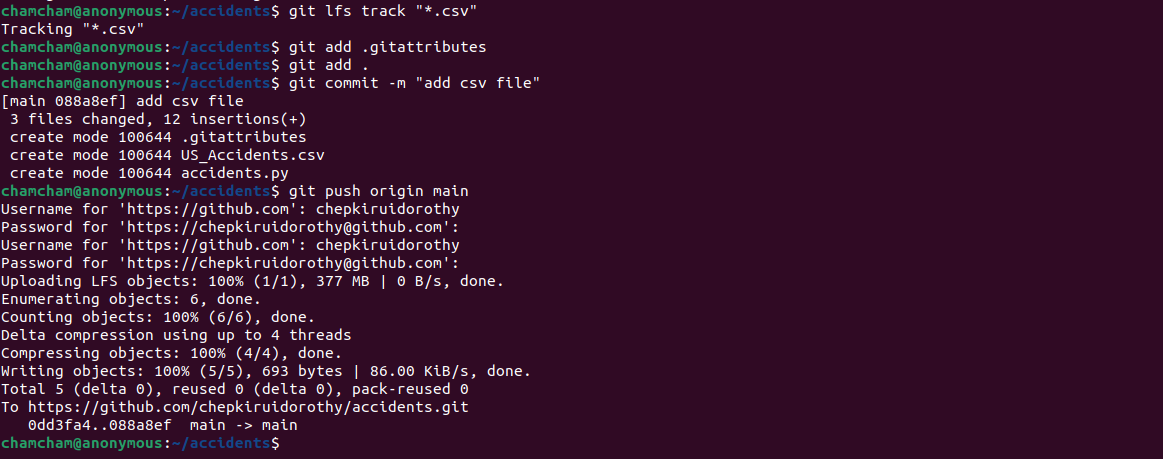Image resolution: width=1163 pixels, height=459 pixels.
Task: Click the 'Enumerating objects: 6, done.' line
Action: pyautogui.click(x=131, y=299)
